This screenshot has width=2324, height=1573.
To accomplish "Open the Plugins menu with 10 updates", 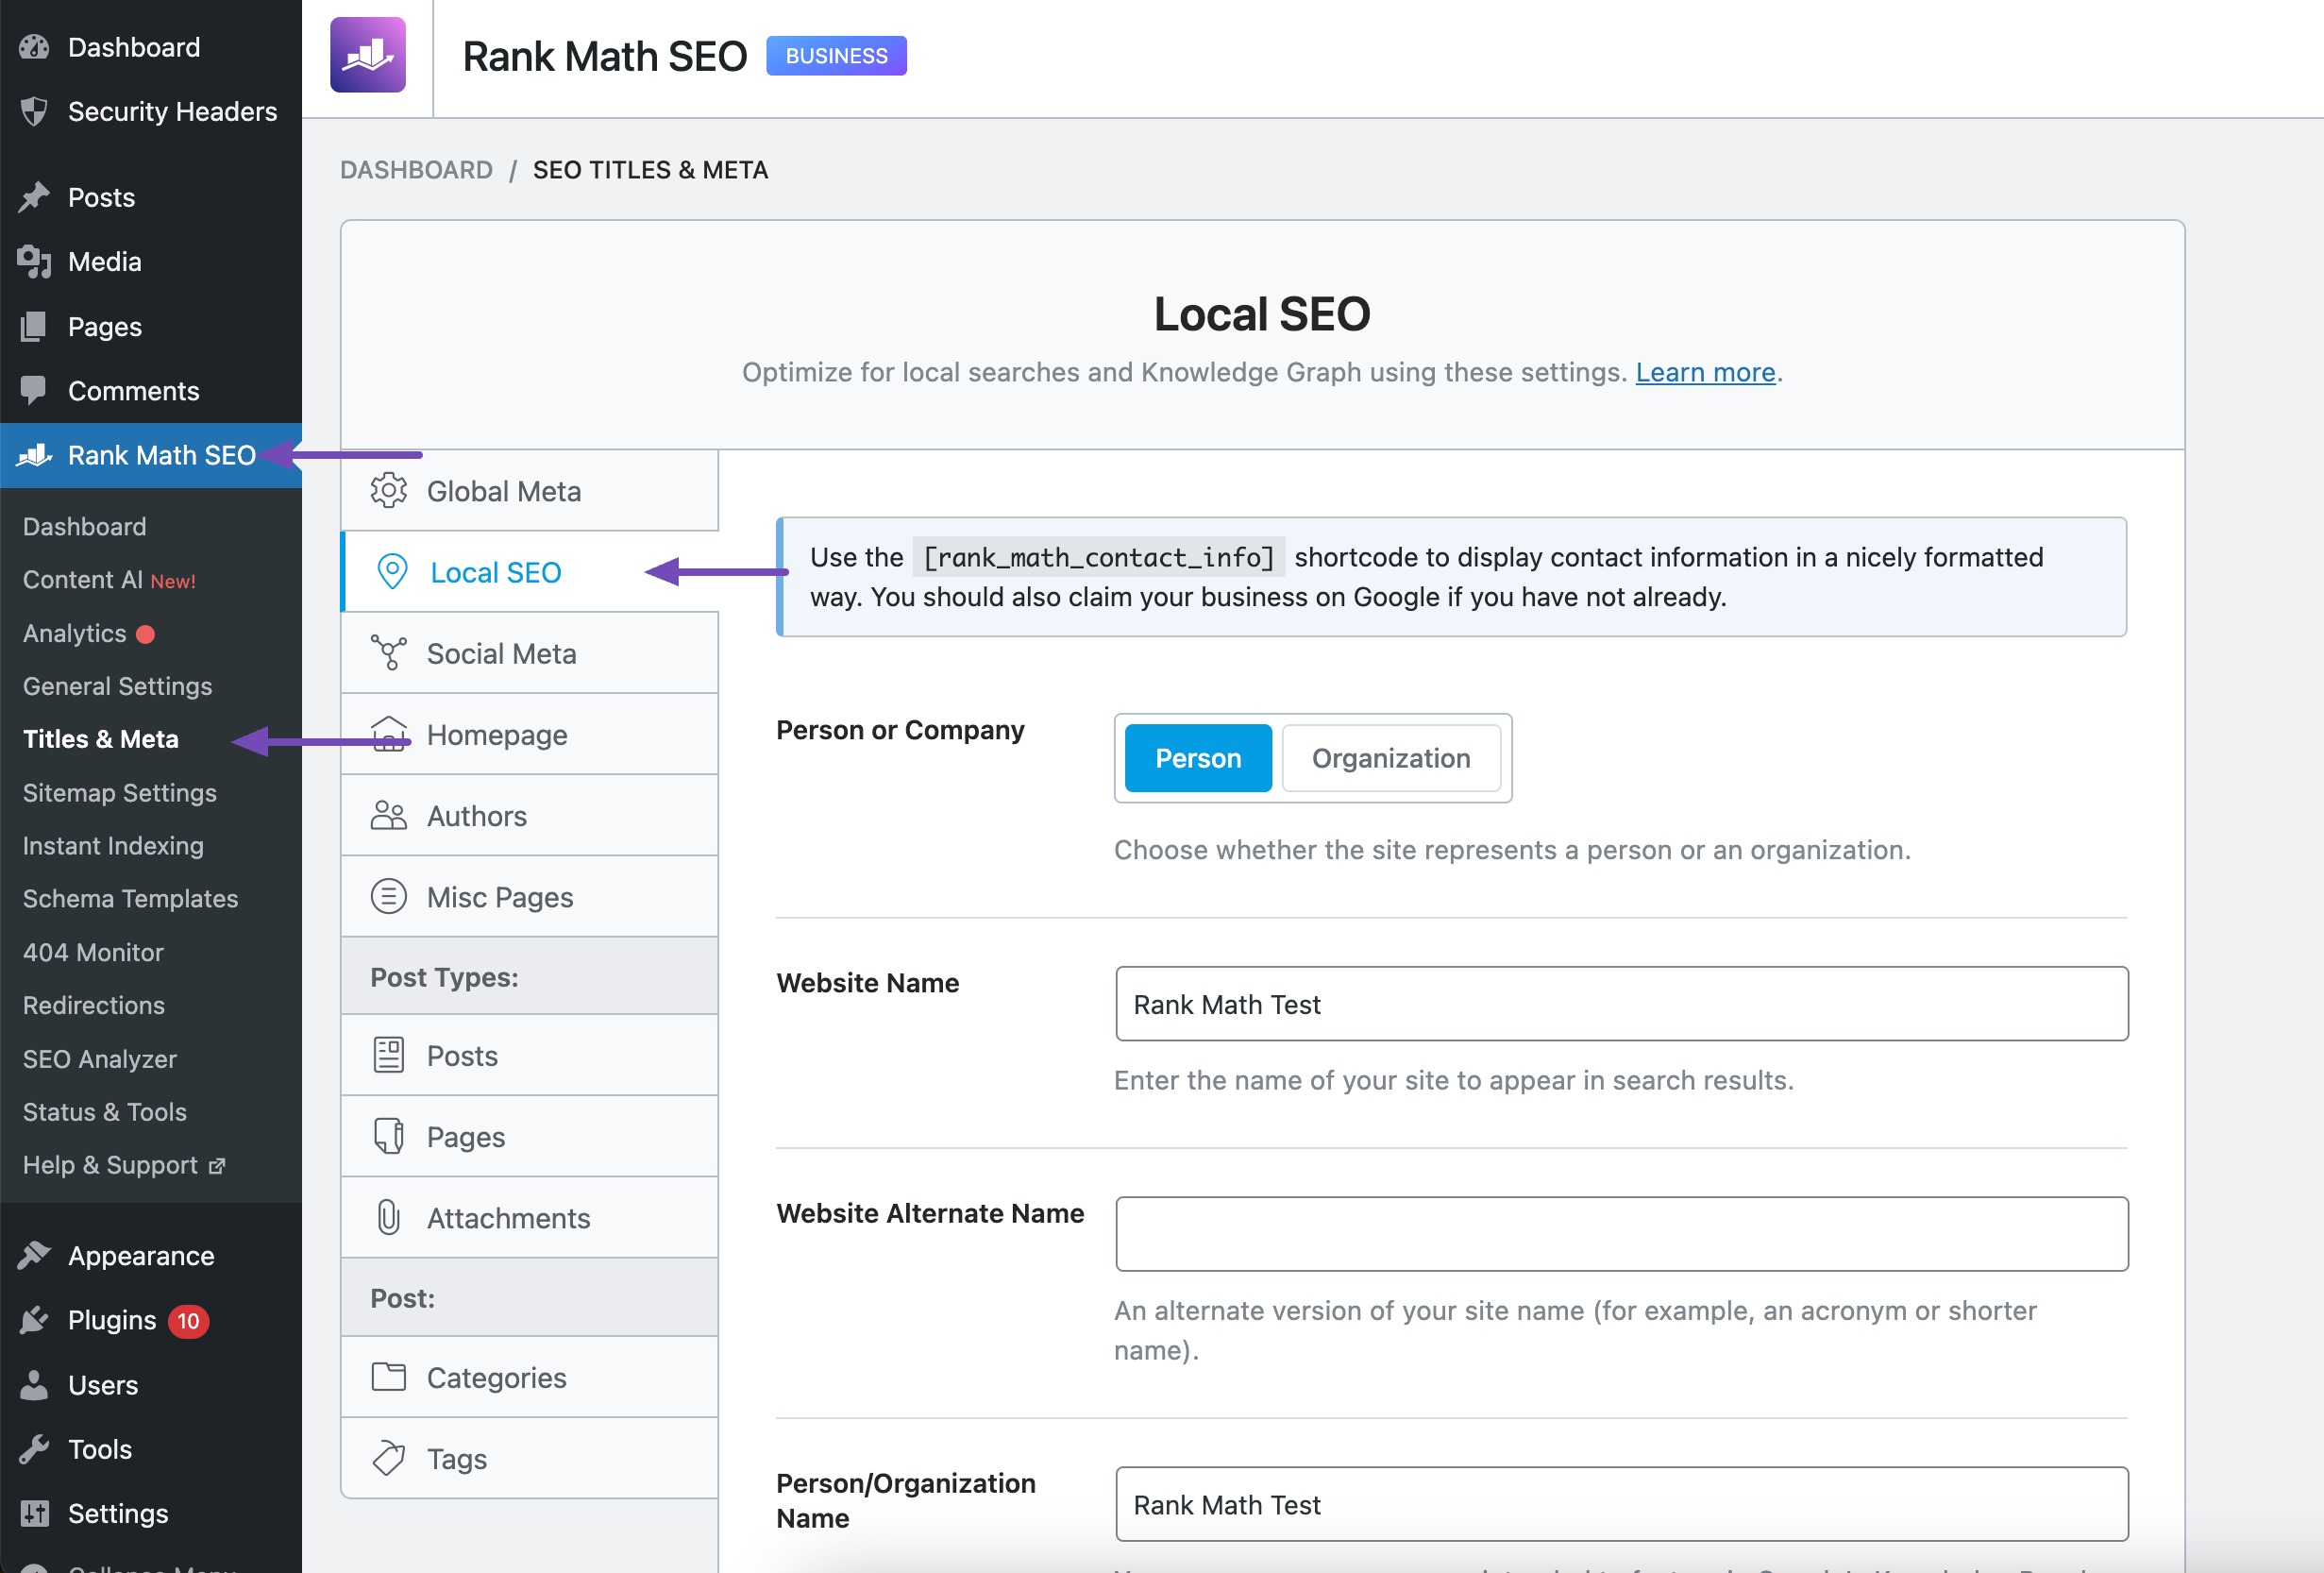I will point(112,1320).
